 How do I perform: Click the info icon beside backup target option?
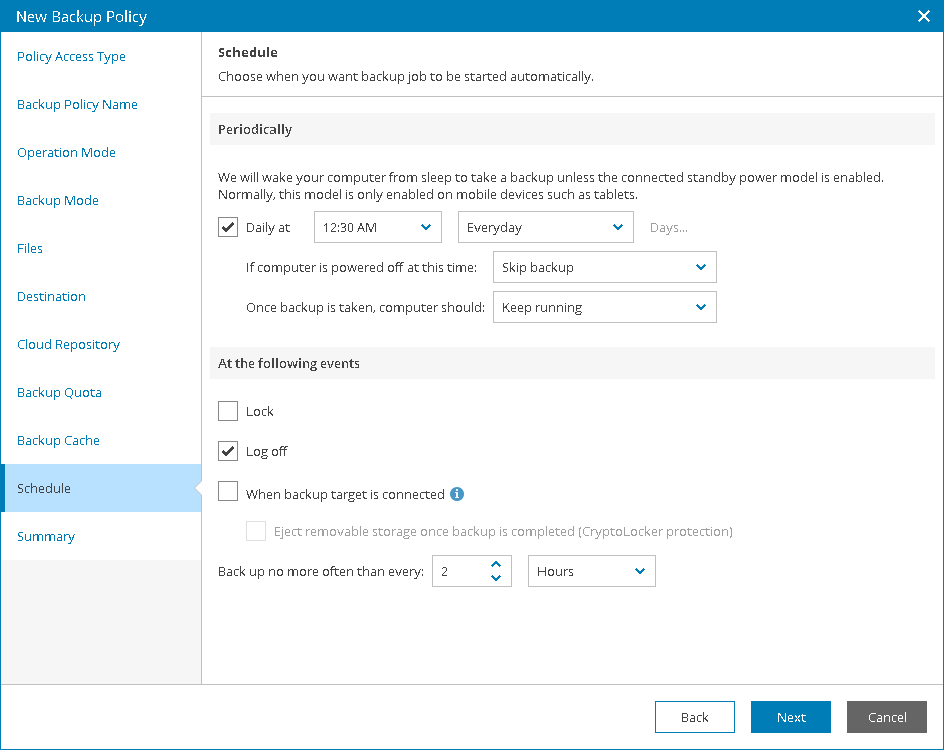tap(457, 494)
